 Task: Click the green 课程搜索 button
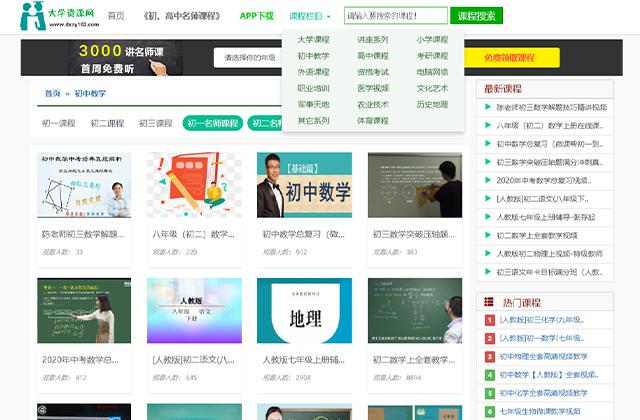point(476,16)
